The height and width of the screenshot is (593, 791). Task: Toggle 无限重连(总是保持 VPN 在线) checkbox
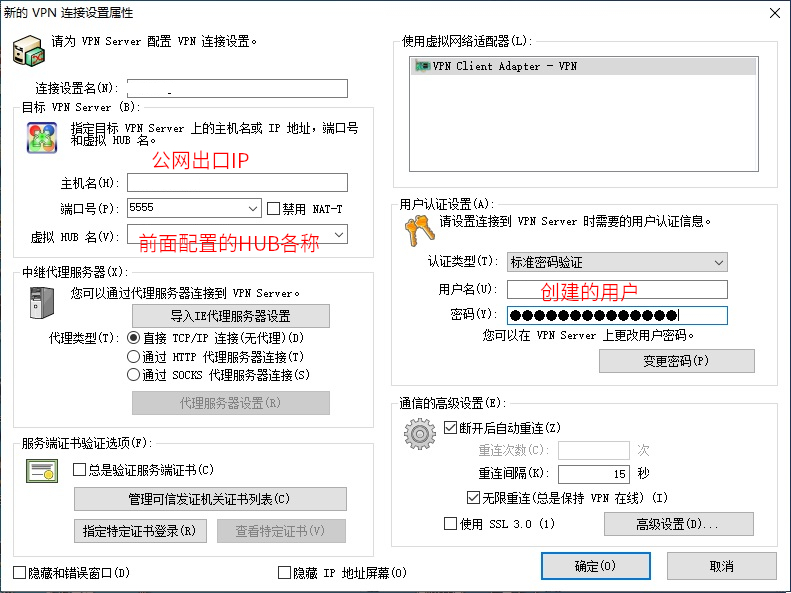coord(473,498)
